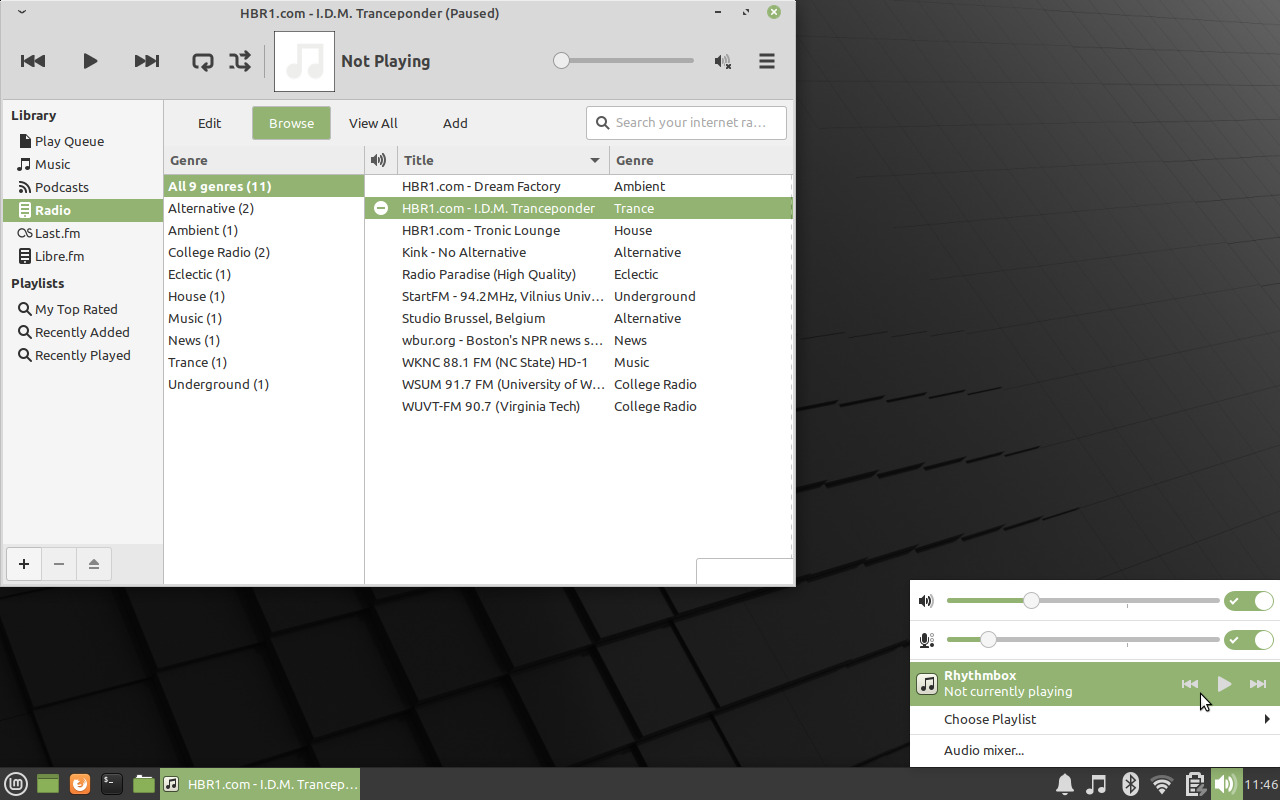Open the Linux Mint start menu
1280x800 pixels.
16,784
